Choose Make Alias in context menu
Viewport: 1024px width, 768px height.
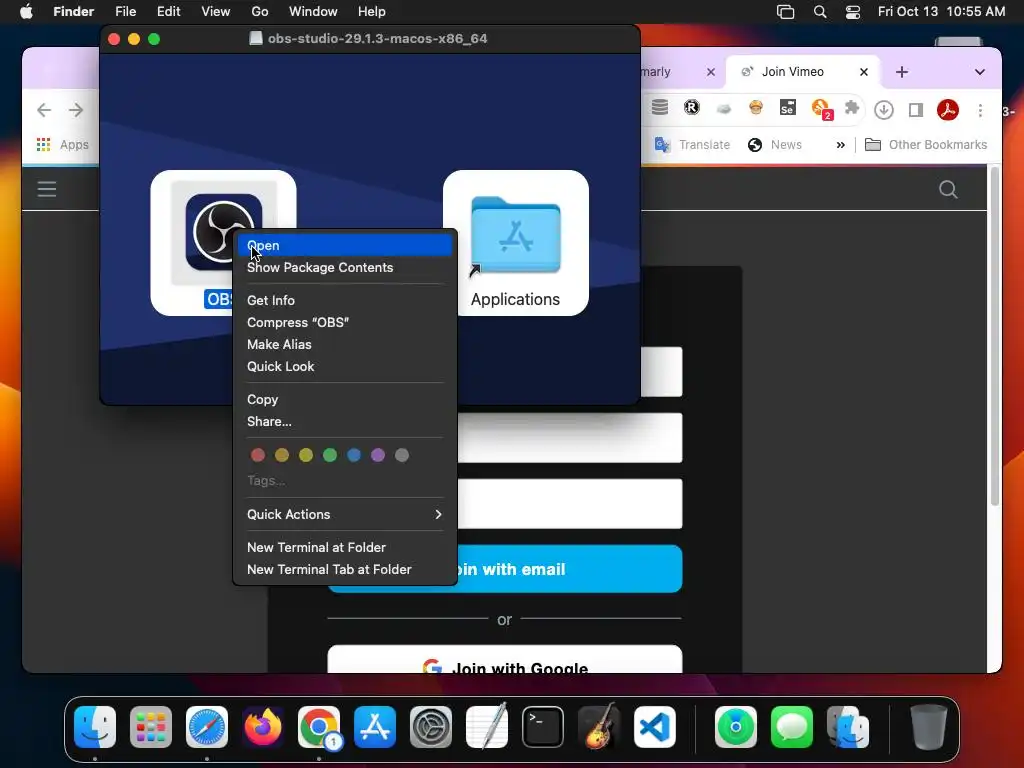point(345,345)
